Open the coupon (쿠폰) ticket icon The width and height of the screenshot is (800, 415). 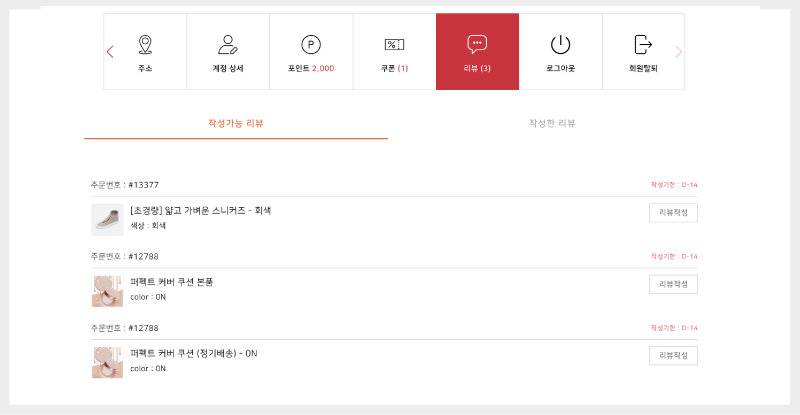point(394,45)
